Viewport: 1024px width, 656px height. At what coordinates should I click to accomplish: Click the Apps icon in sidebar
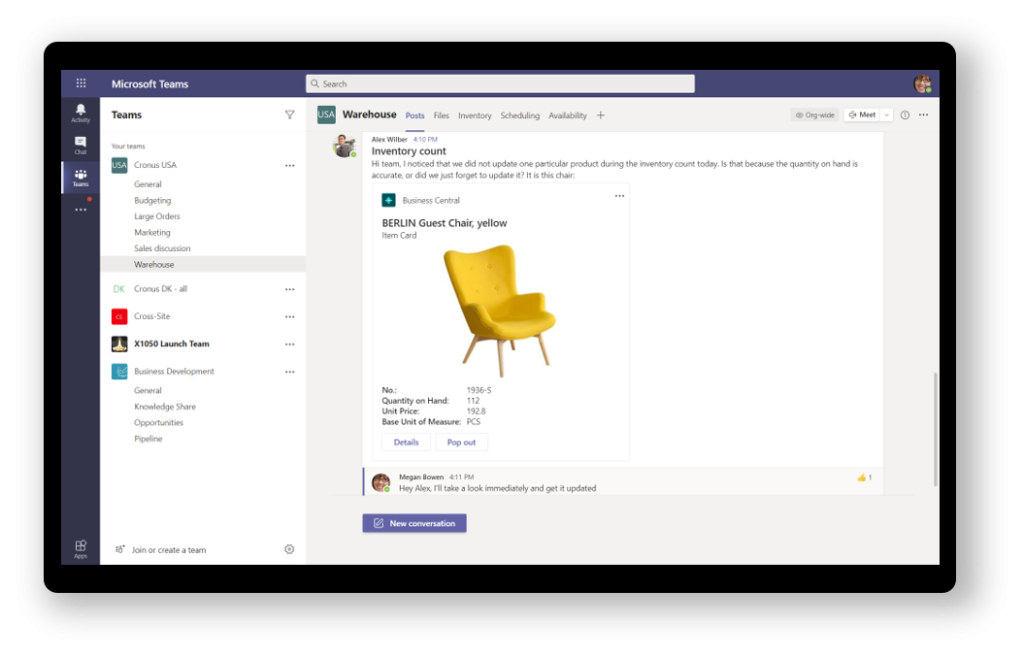pyautogui.click(x=80, y=548)
